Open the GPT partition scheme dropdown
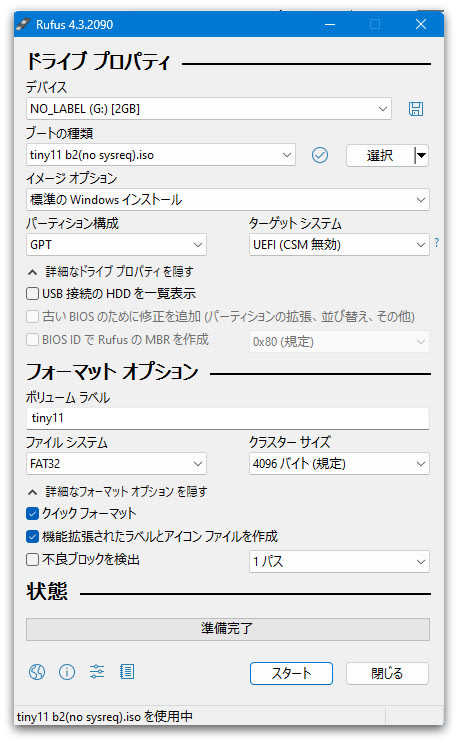The height and width of the screenshot is (743, 458). [x=116, y=245]
